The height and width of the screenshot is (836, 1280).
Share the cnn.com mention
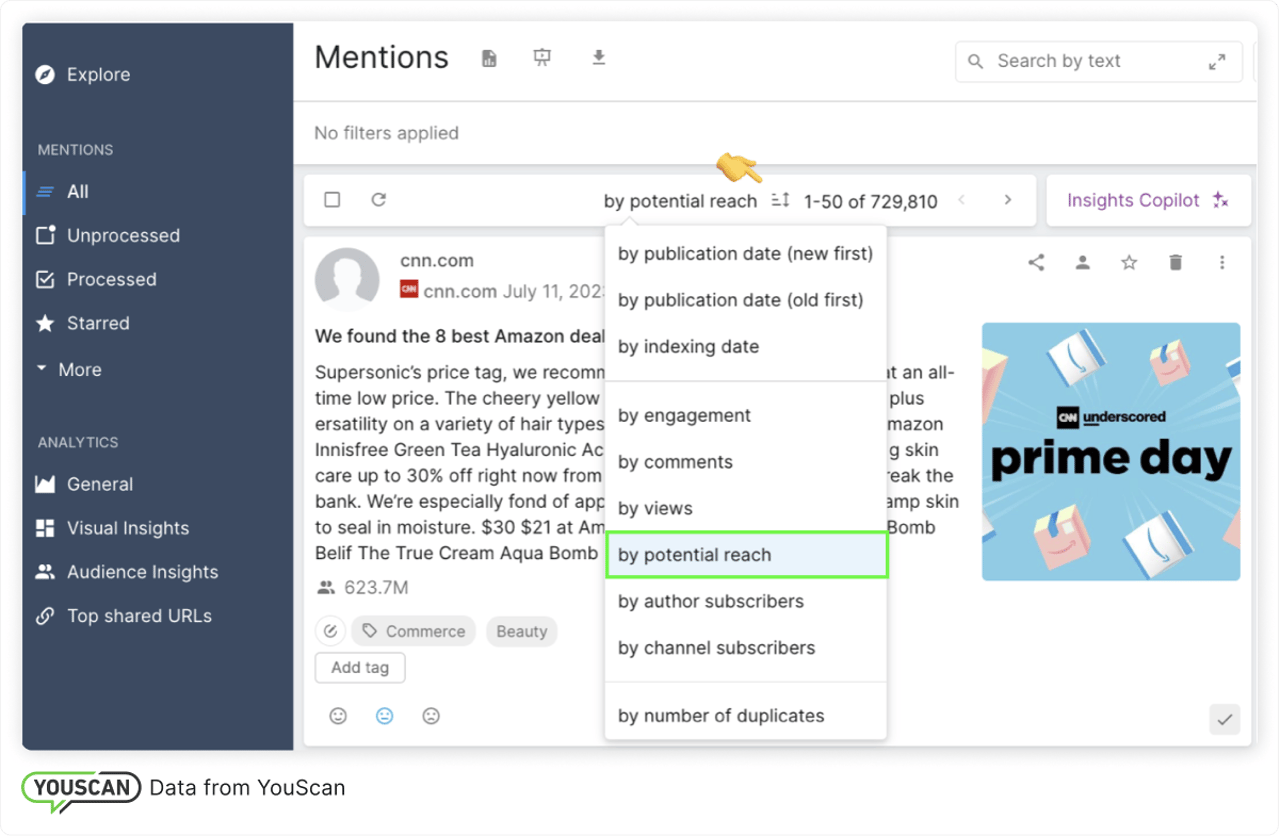pos(1036,262)
